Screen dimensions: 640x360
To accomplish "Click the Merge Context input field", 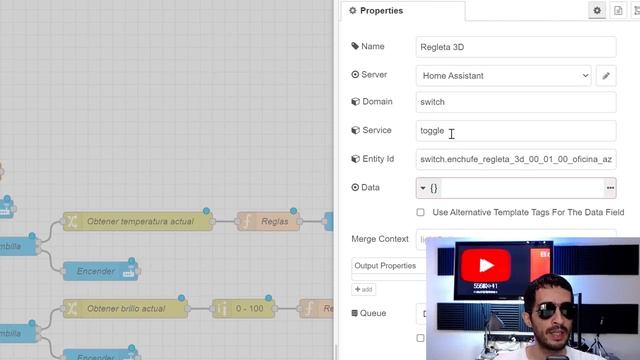I will coord(516,239).
